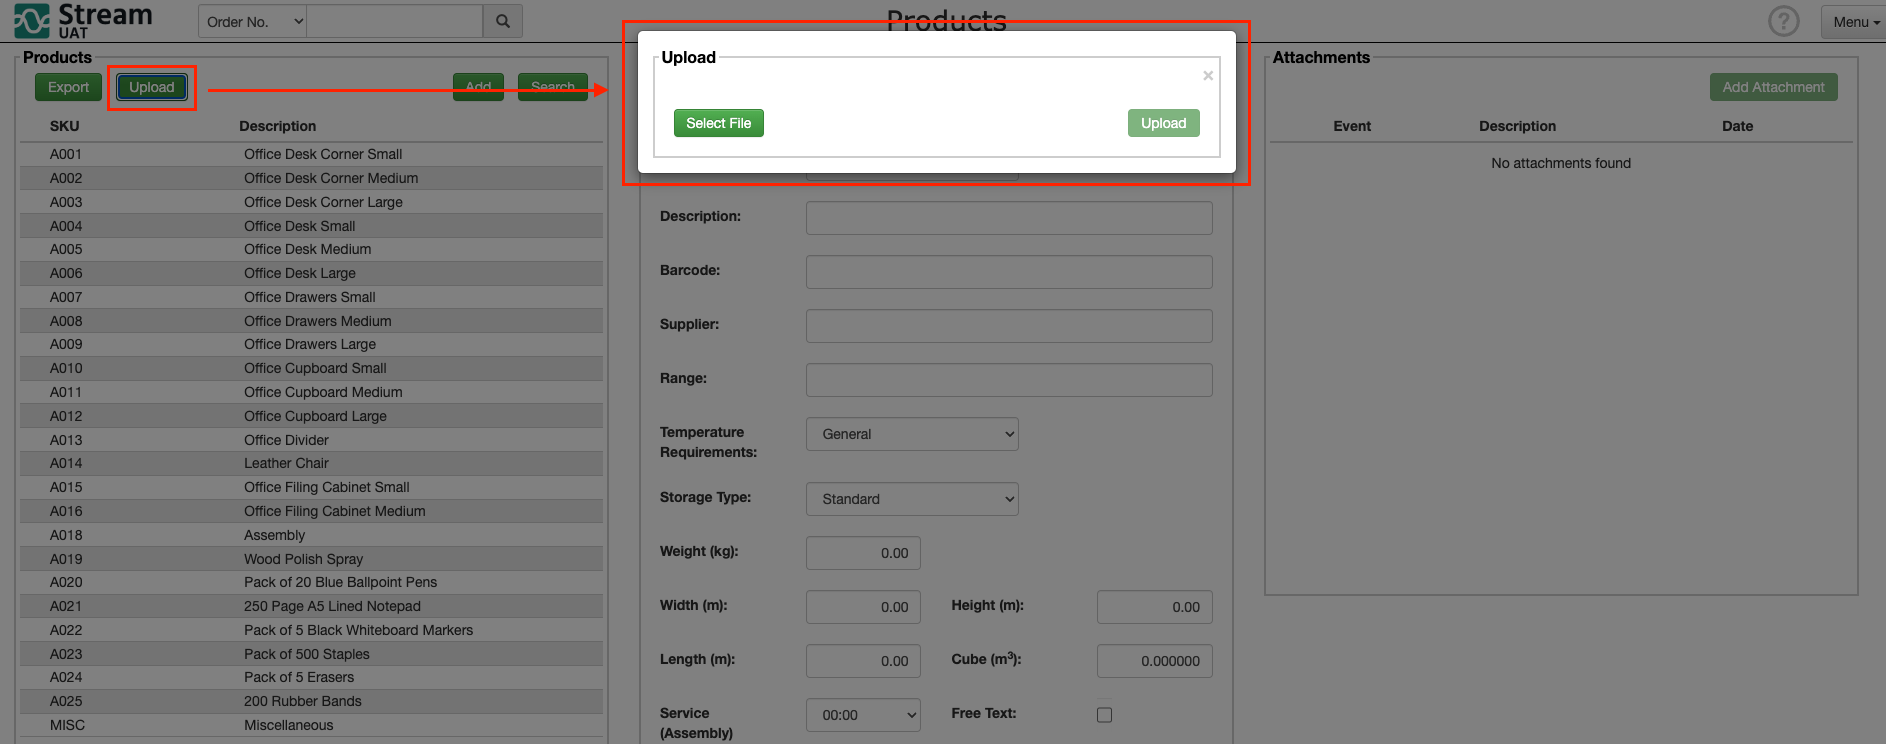Select row A008 Office Drawers Medium
This screenshot has width=1886, height=744.
pyautogui.click(x=311, y=321)
